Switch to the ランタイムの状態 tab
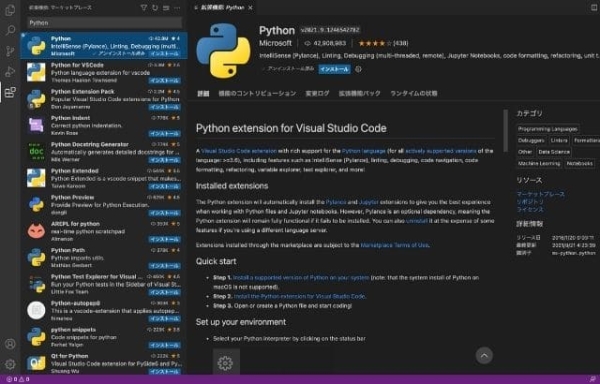Image resolution: width=600 pixels, height=384 pixels. pyautogui.click(x=414, y=93)
